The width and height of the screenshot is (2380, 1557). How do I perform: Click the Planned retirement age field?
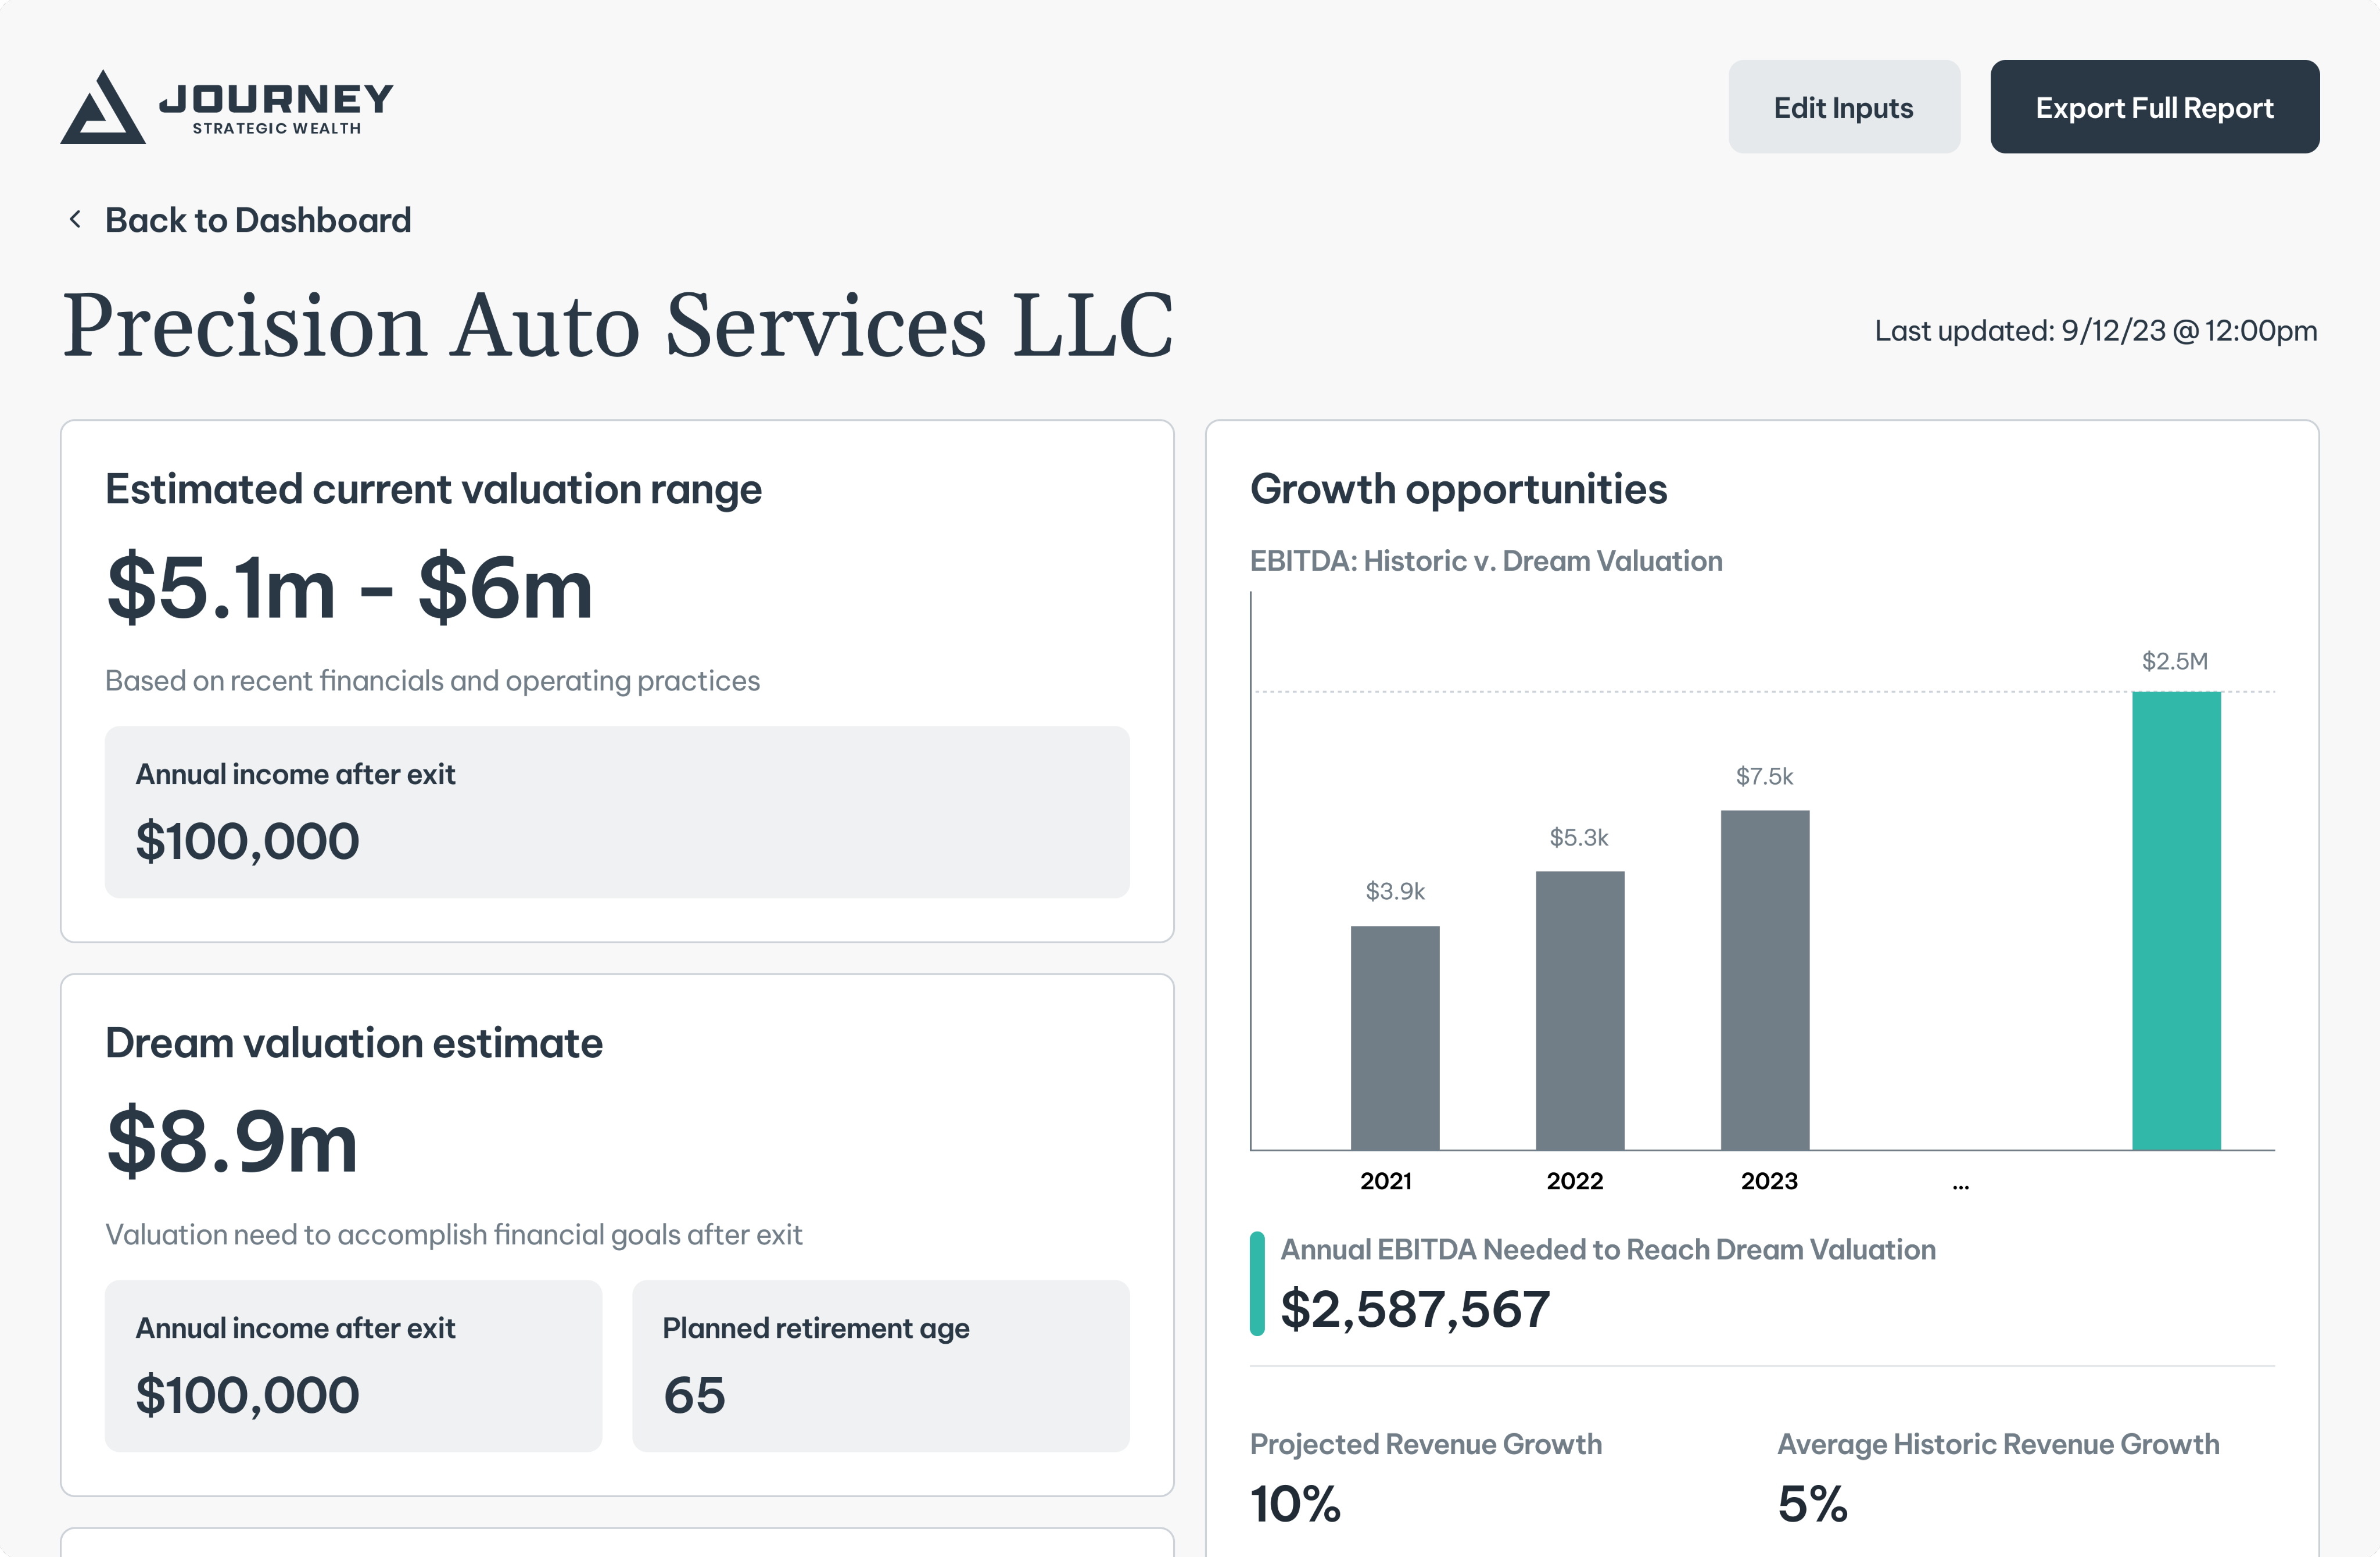[x=880, y=1365]
